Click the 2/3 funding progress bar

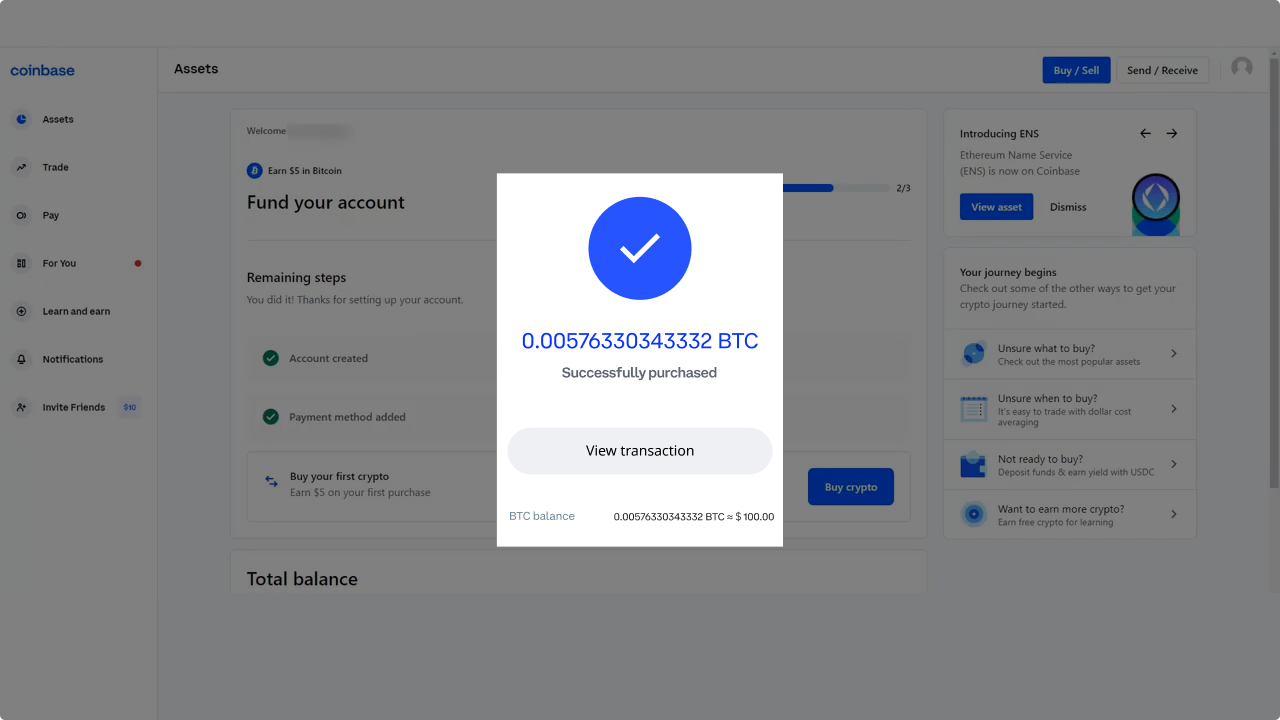[x=836, y=188]
